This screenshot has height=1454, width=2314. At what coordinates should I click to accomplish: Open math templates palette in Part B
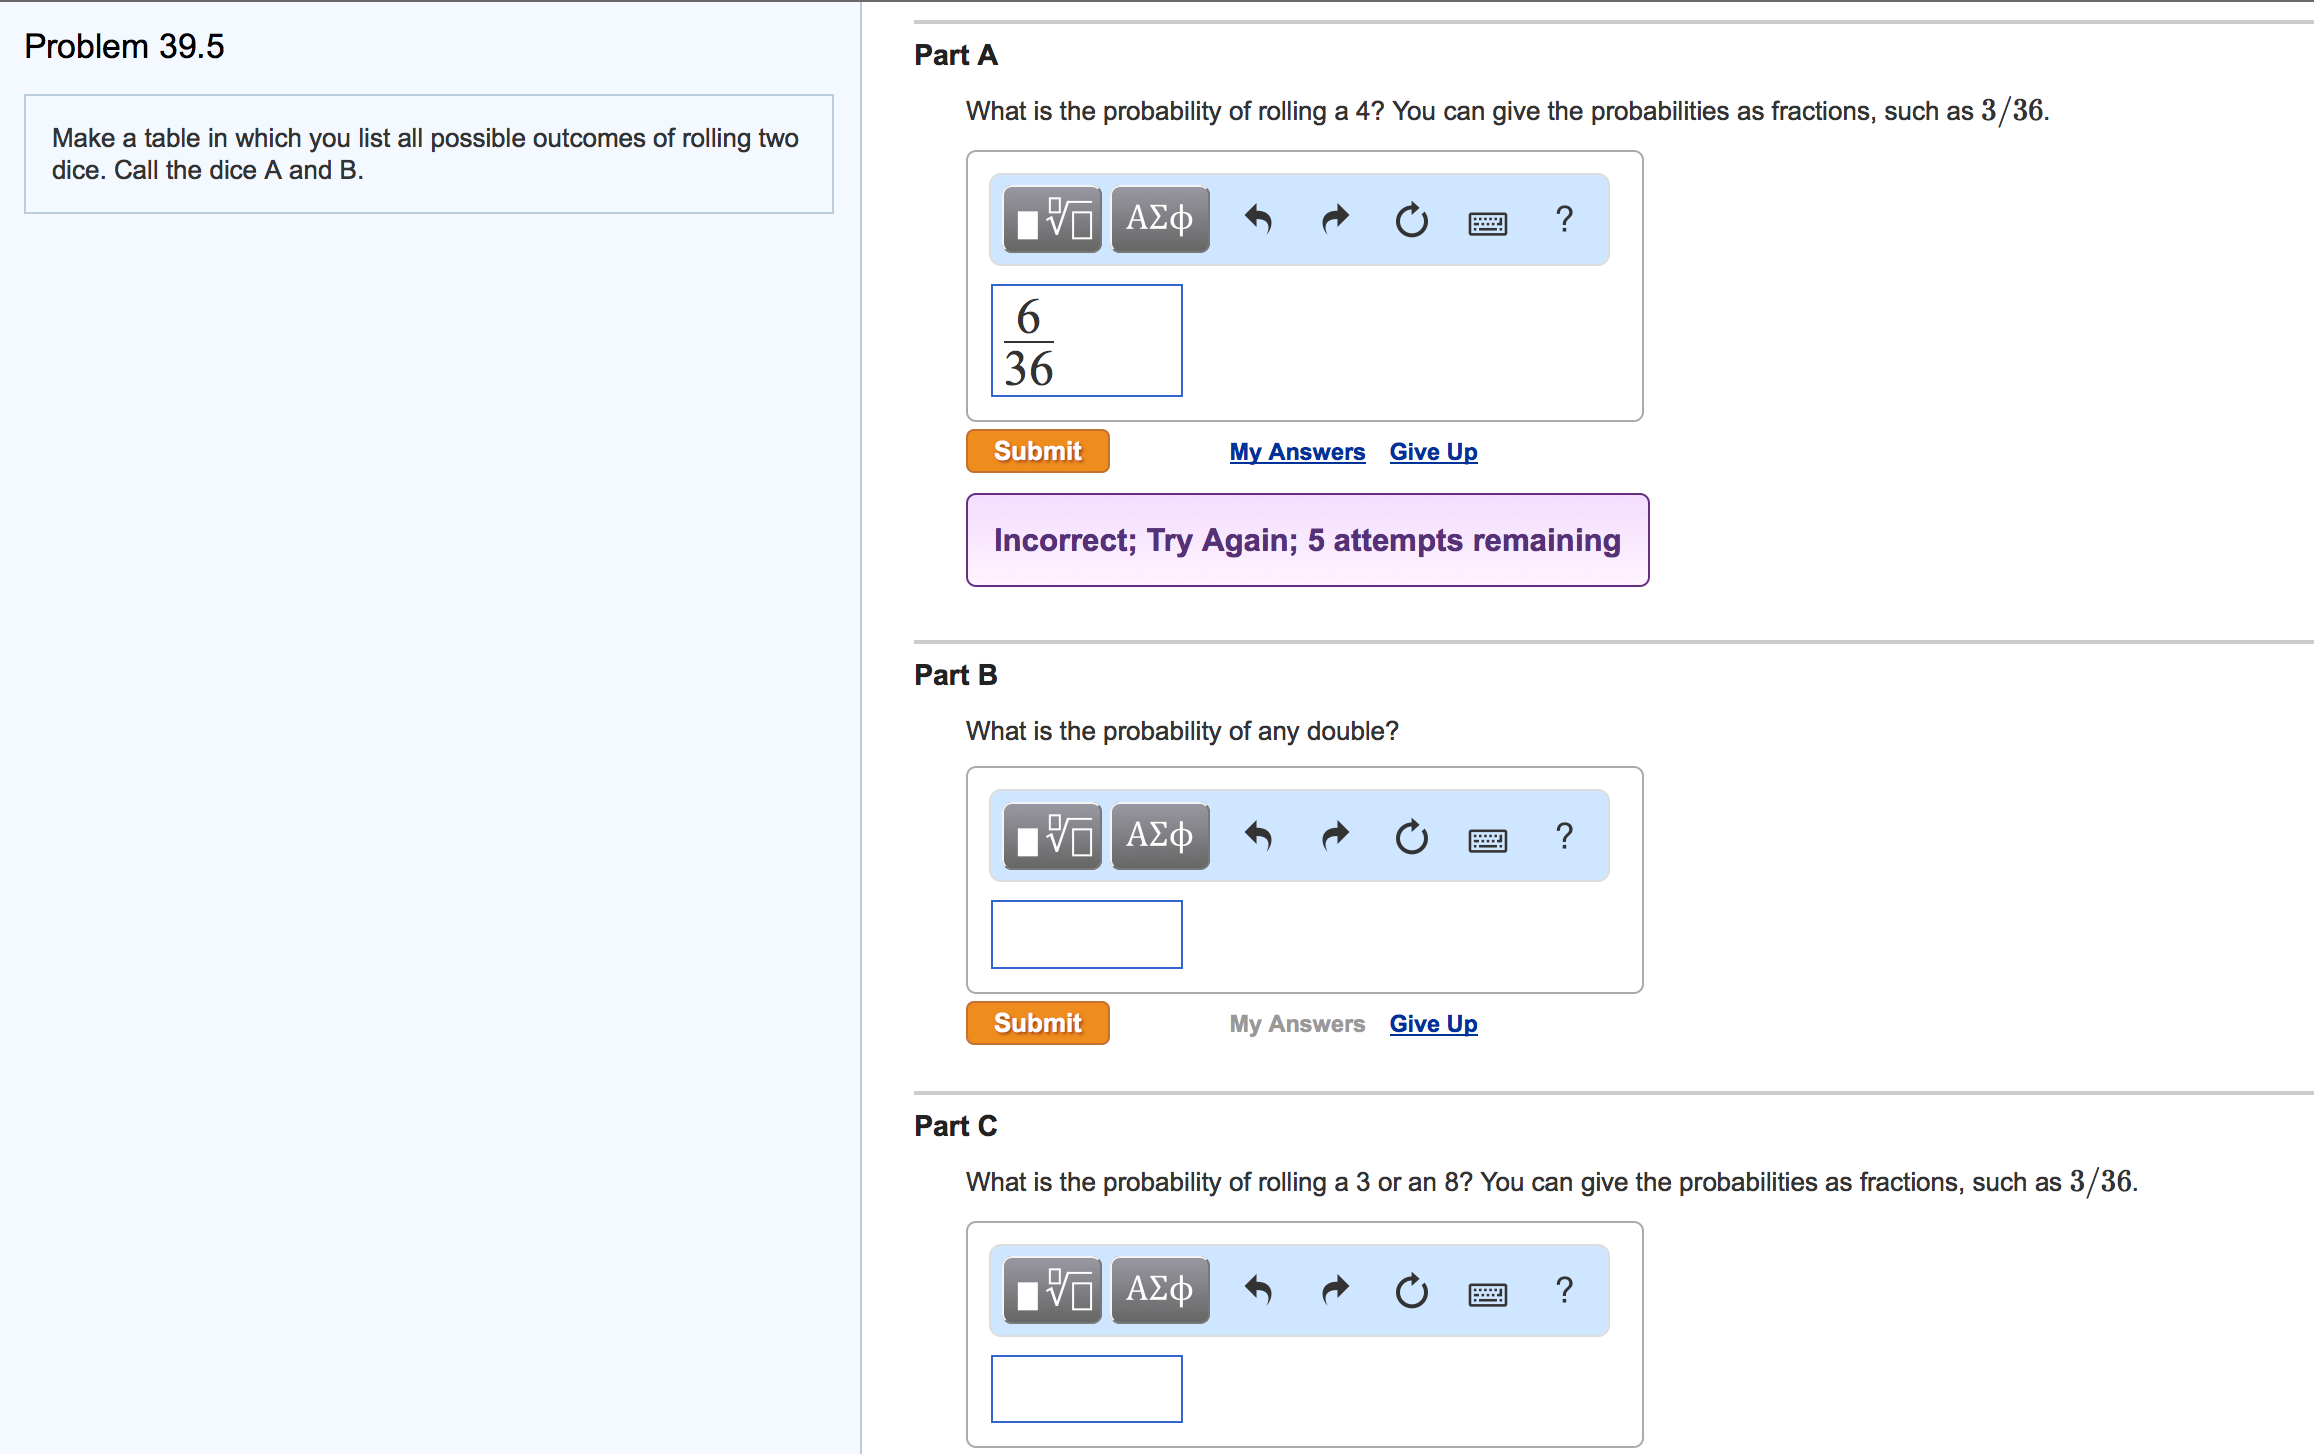point(1051,835)
